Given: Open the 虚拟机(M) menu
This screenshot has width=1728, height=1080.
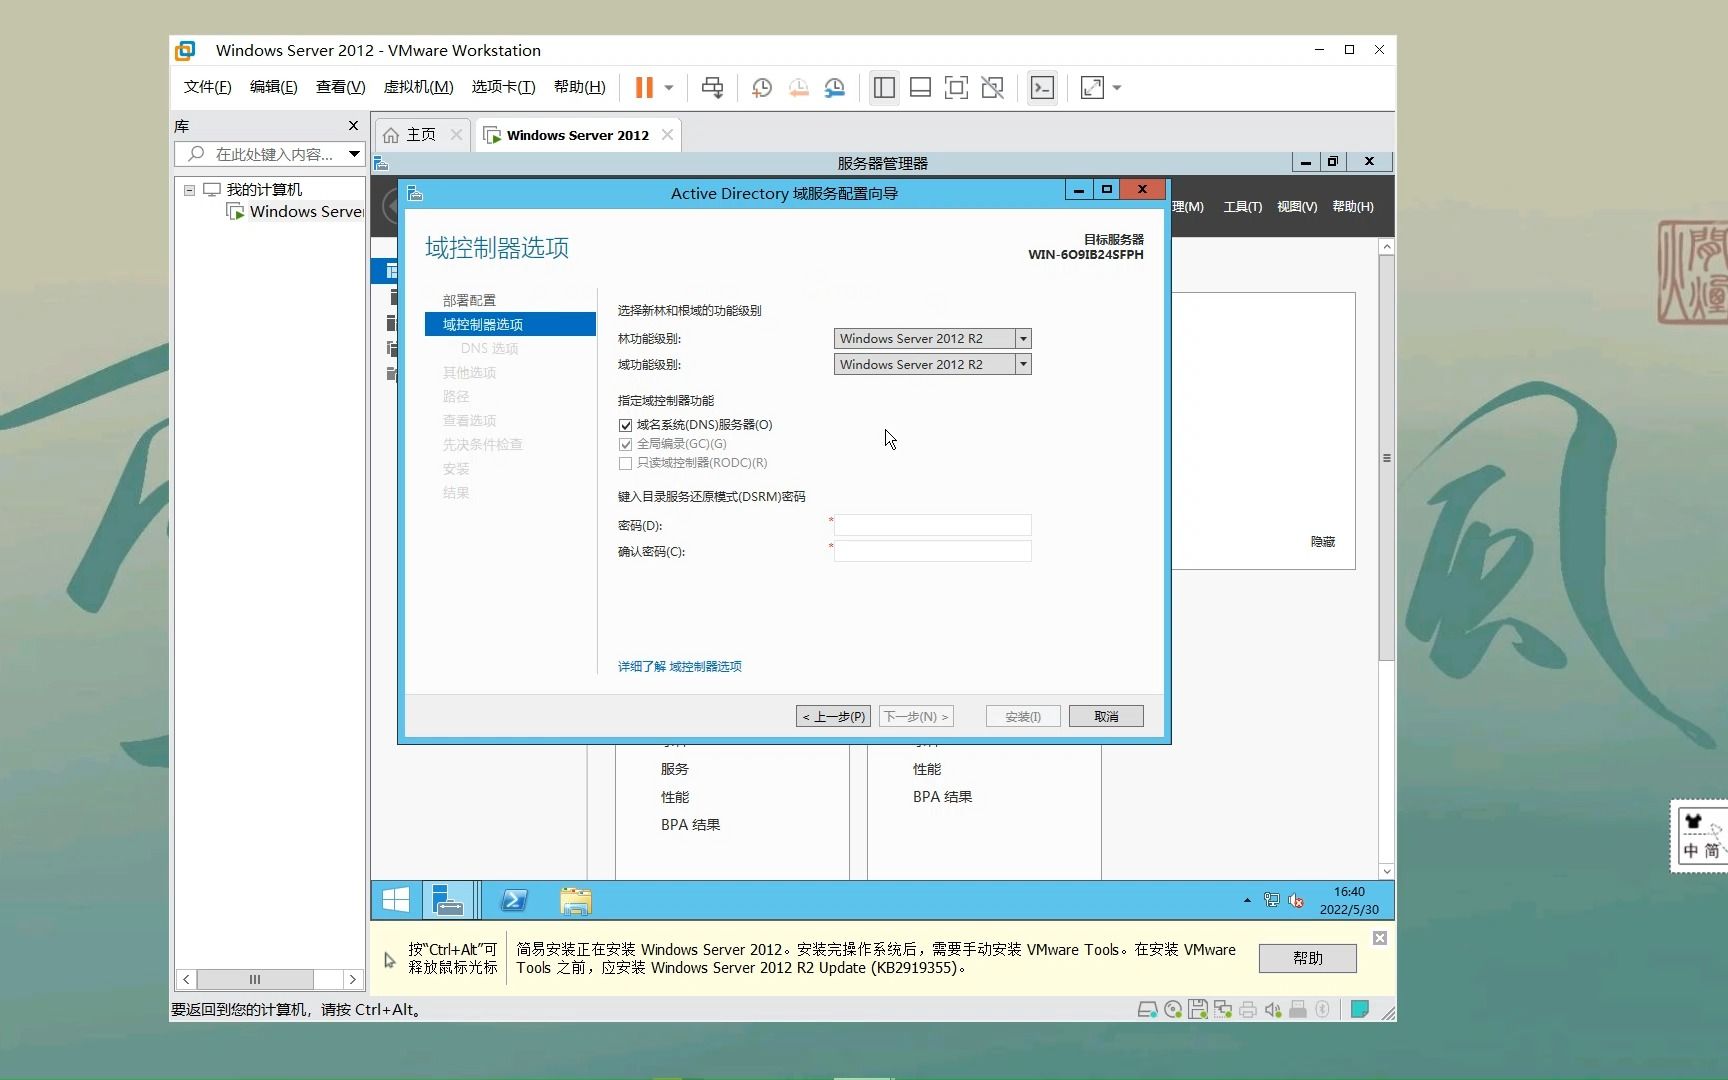Looking at the screenshot, I should (x=418, y=87).
